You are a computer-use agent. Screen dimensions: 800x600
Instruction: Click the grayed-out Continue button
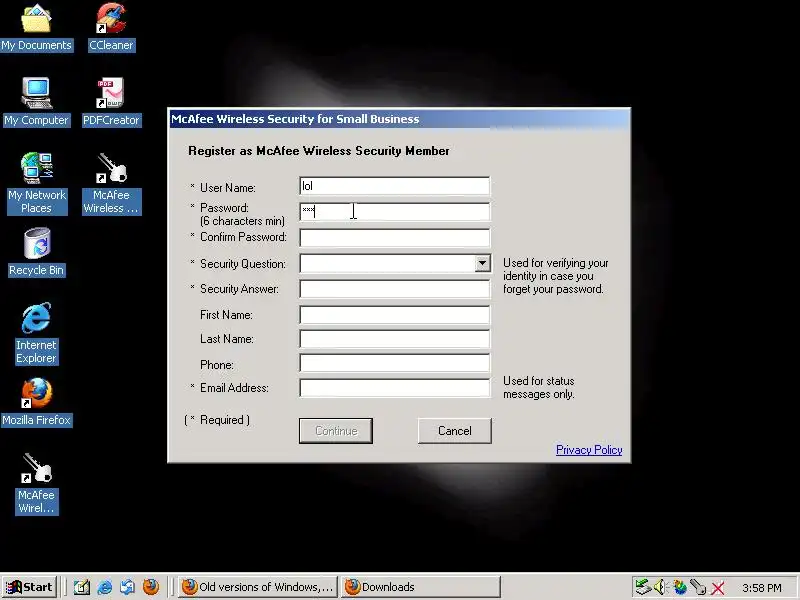point(336,431)
